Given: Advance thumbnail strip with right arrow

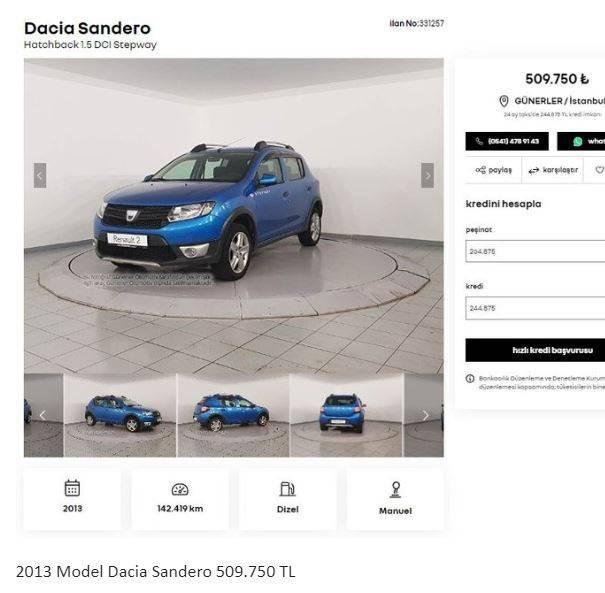Looking at the screenshot, I should click(x=425, y=416).
